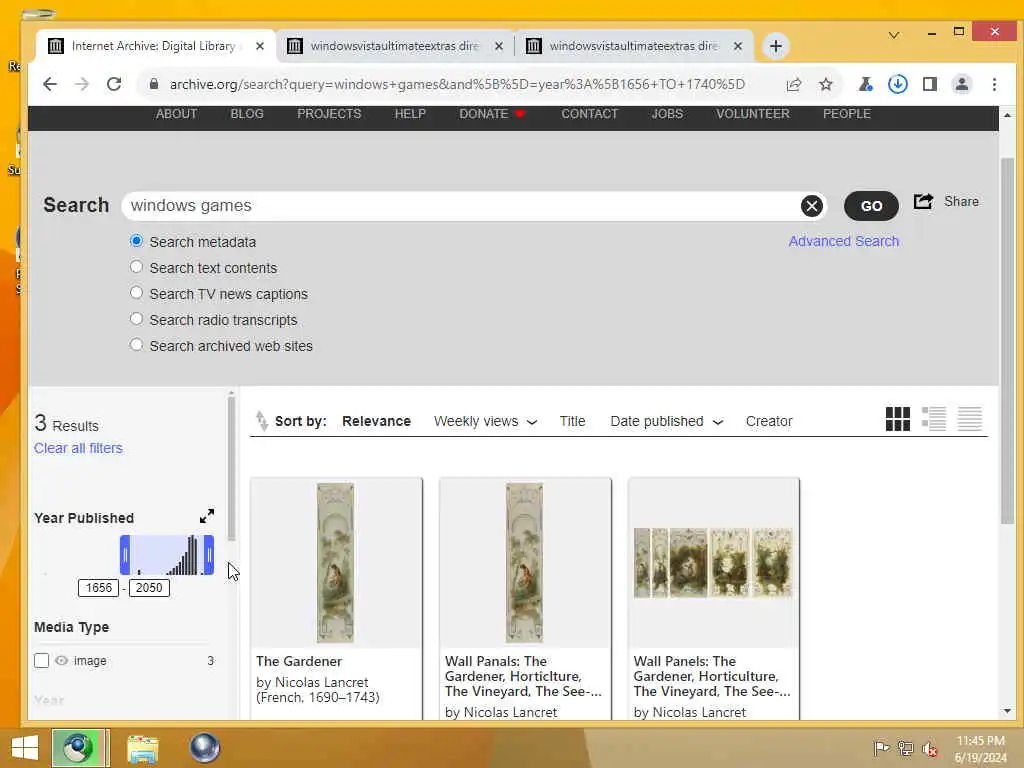Open the Chrome profile menu
This screenshot has width=1024, height=768.
click(962, 84)
